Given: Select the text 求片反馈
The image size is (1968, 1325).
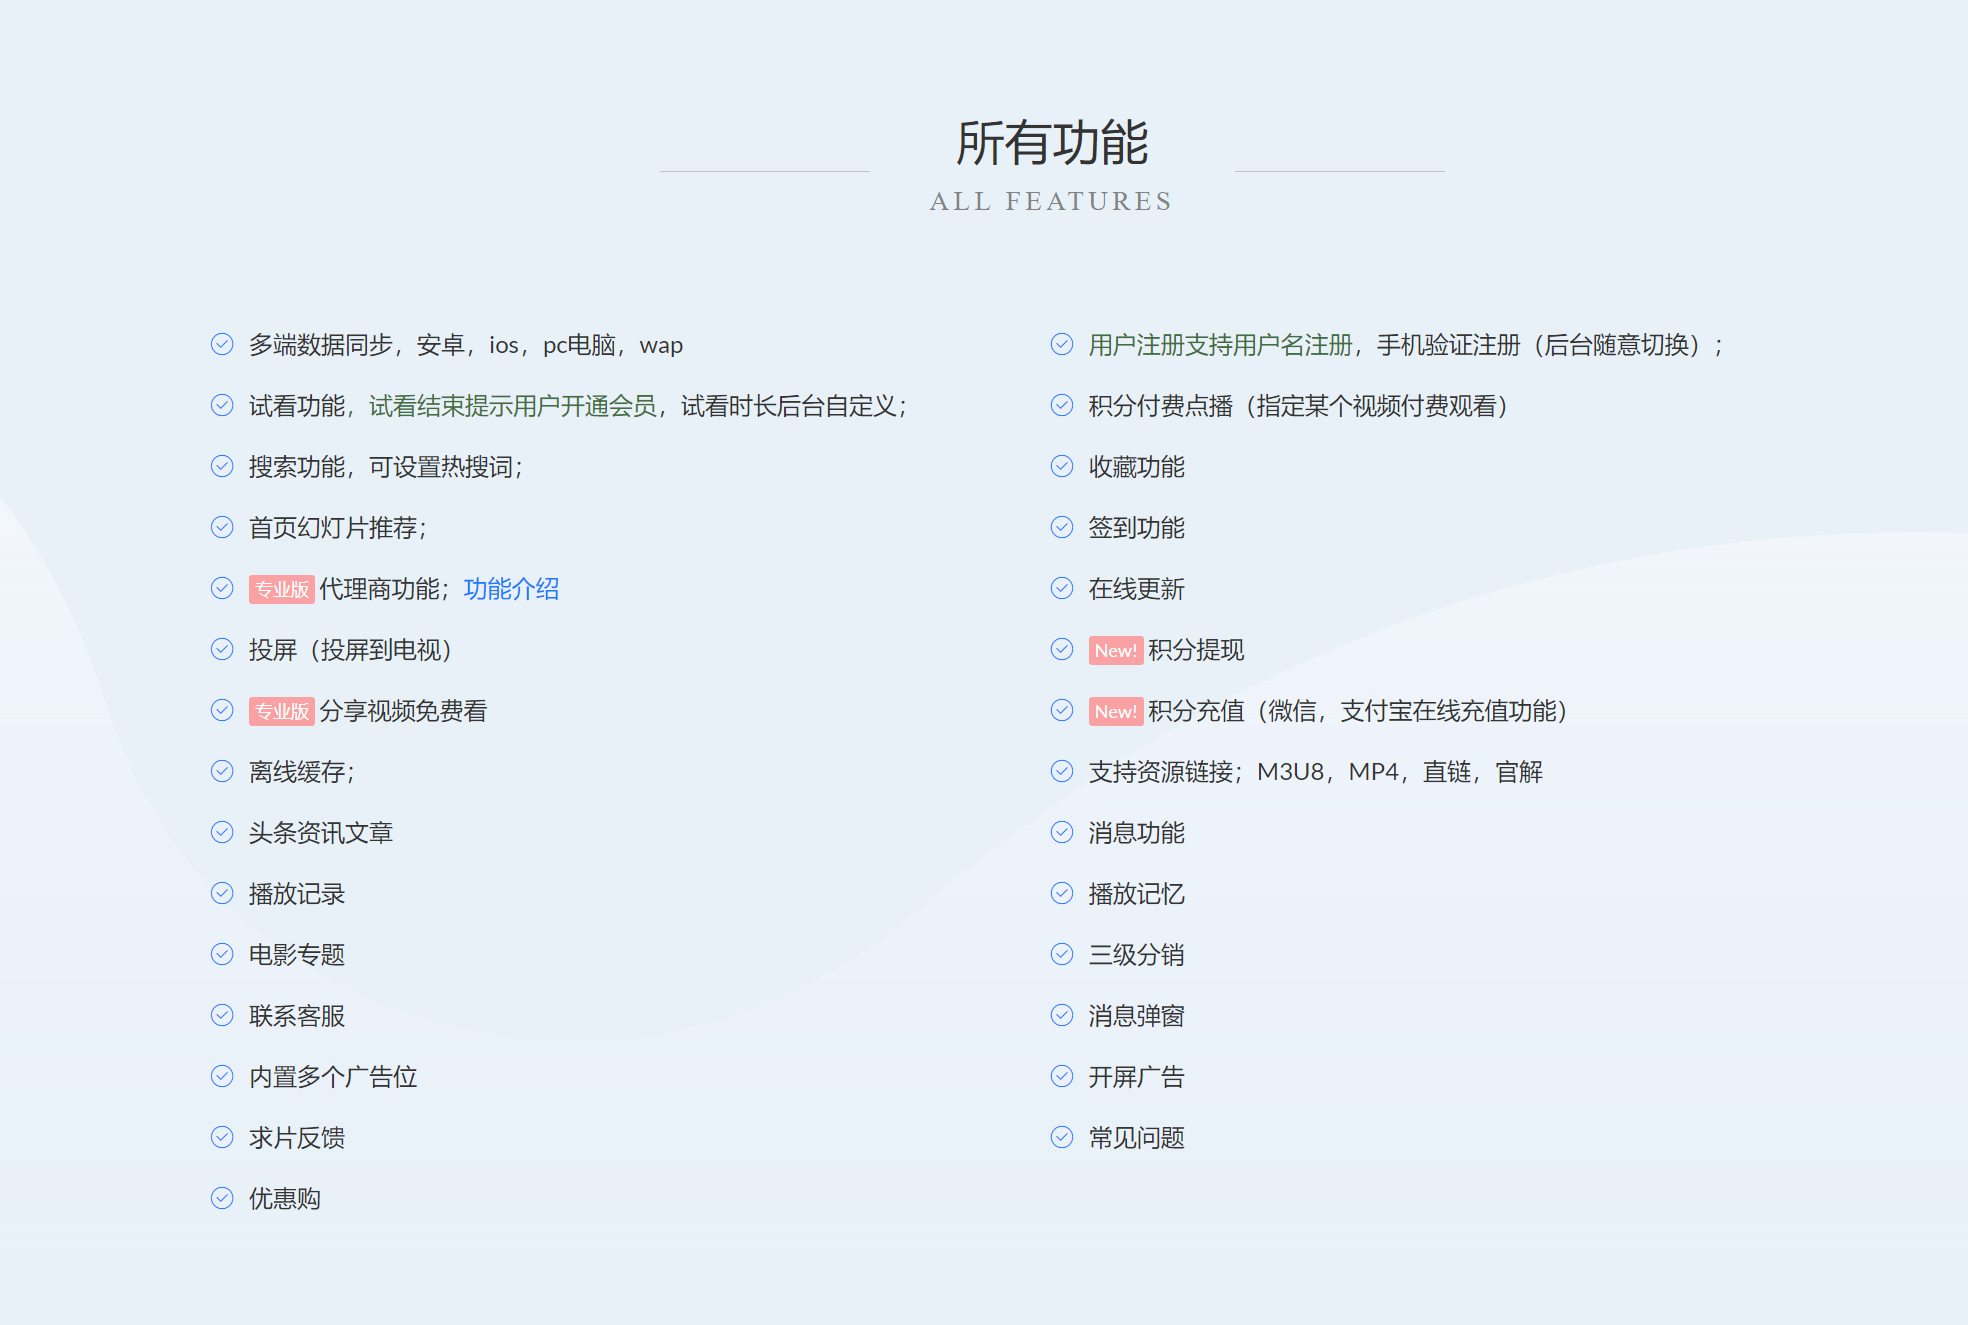Looking at the screenshot, I should (297, 1138).
